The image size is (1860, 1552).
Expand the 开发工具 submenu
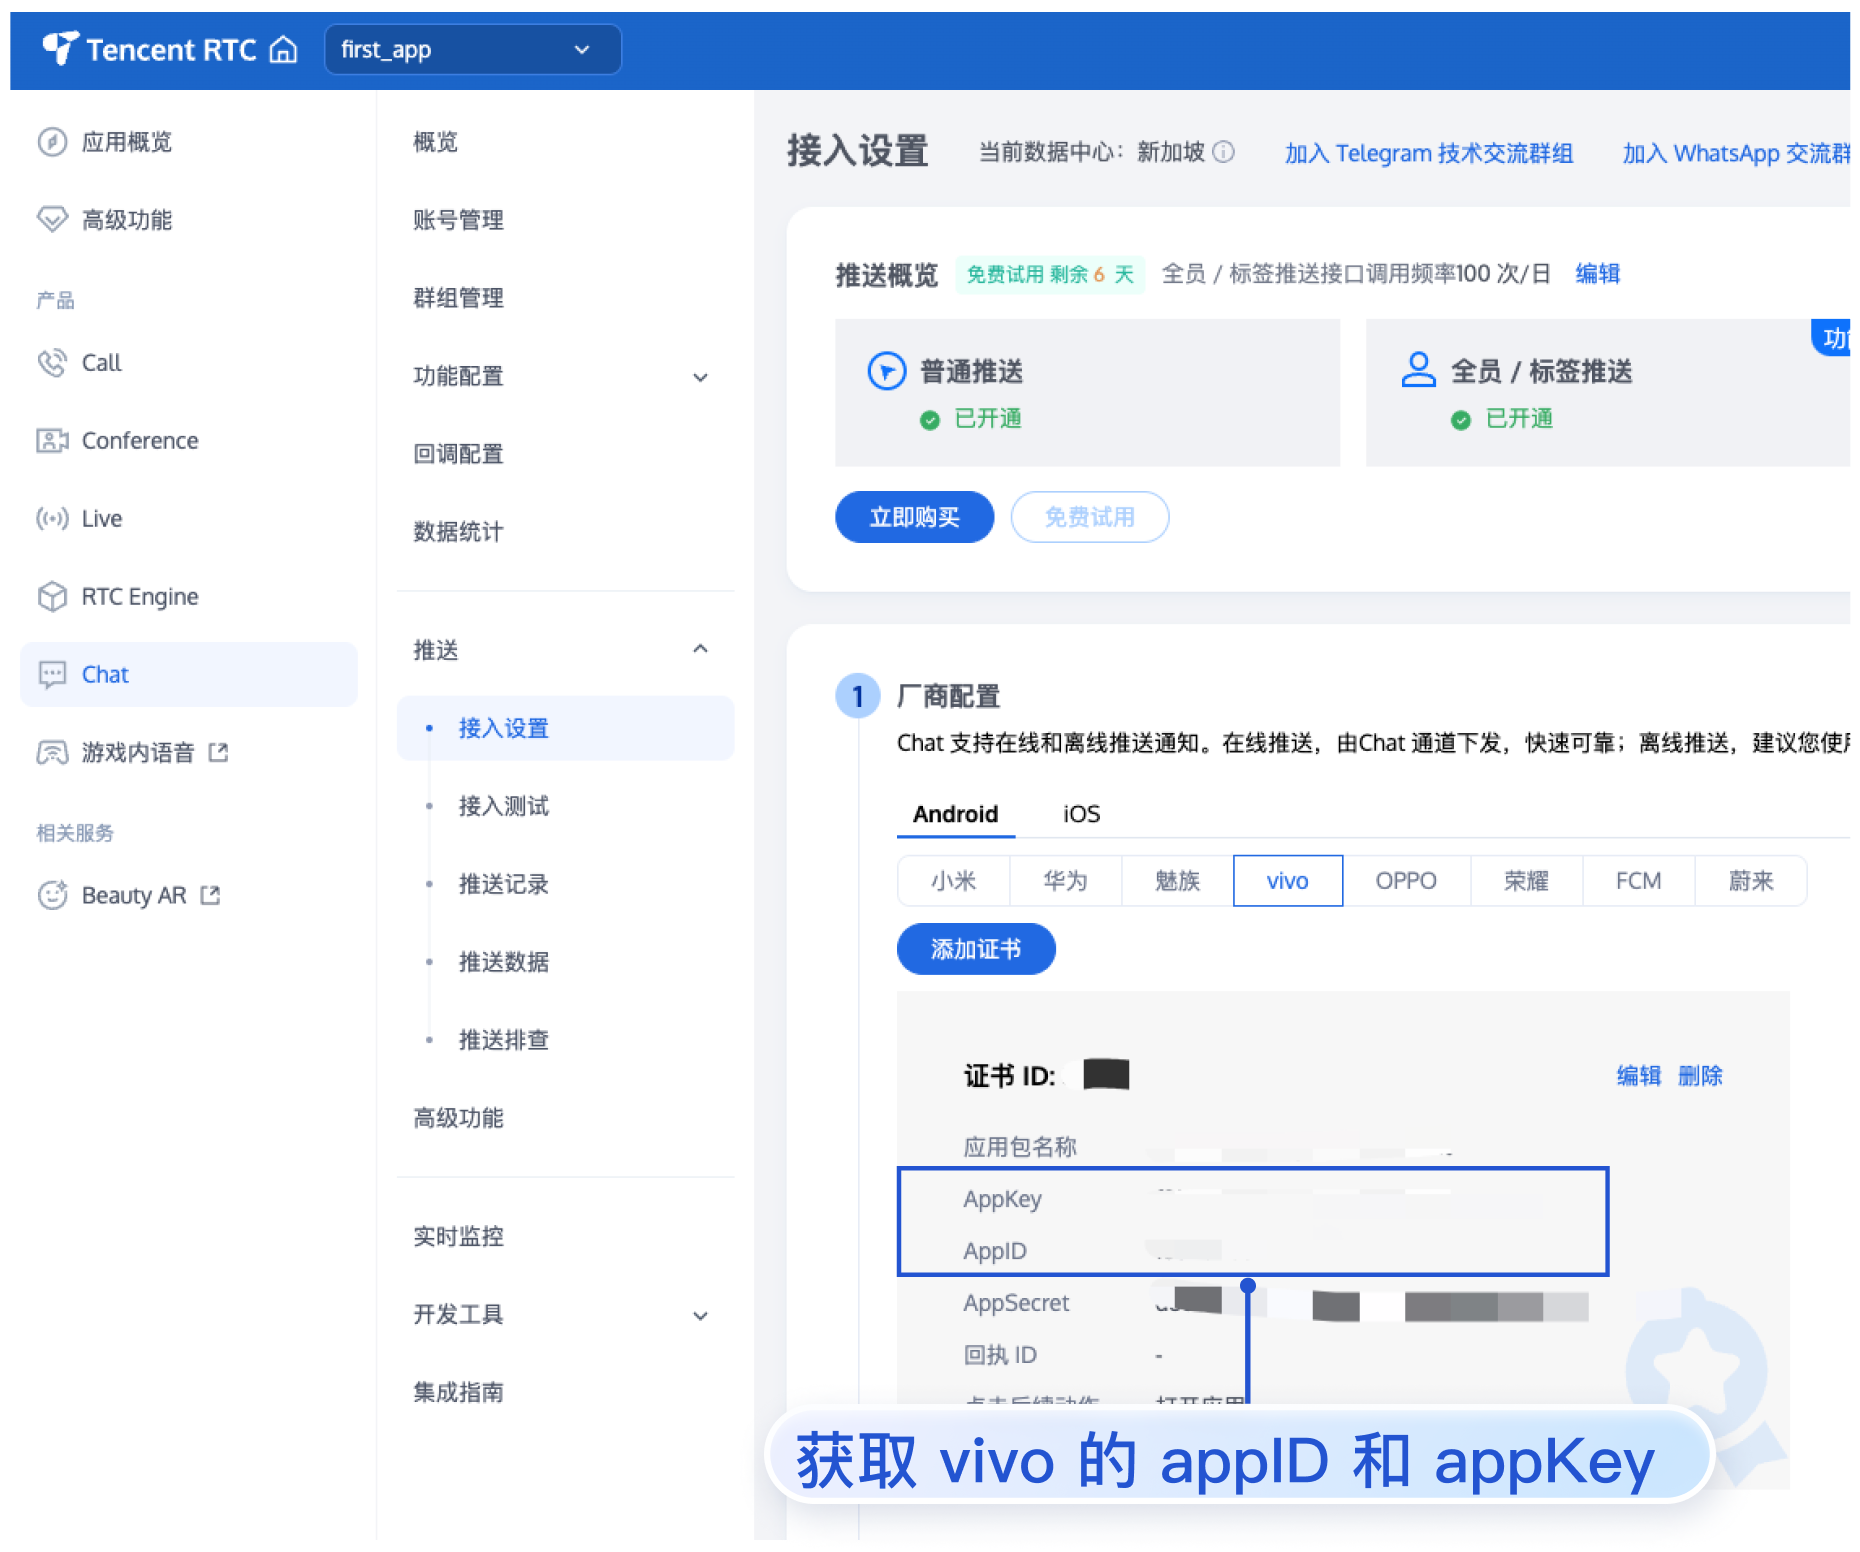(x=700, y=1315)
